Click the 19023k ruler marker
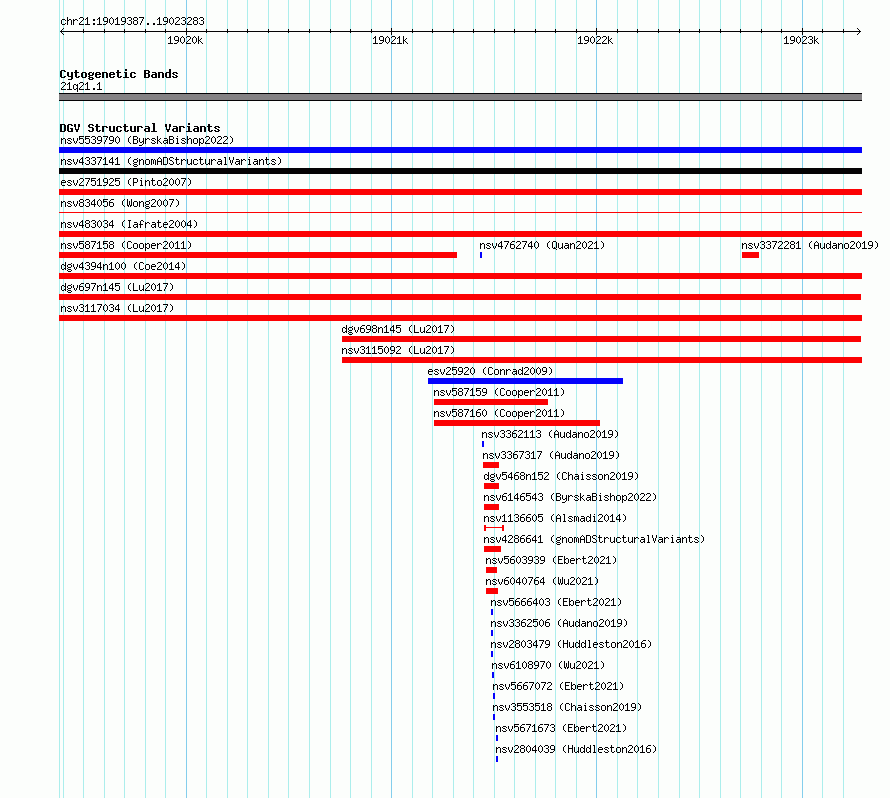 (801, 40)
